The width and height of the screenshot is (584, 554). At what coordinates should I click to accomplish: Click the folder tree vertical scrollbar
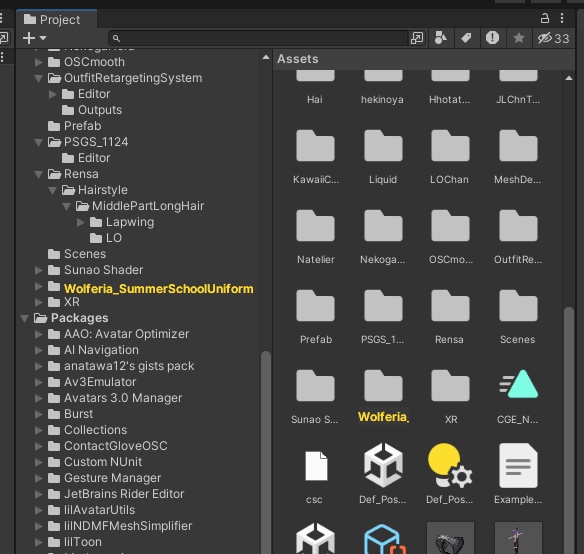[x=266, y=451]
